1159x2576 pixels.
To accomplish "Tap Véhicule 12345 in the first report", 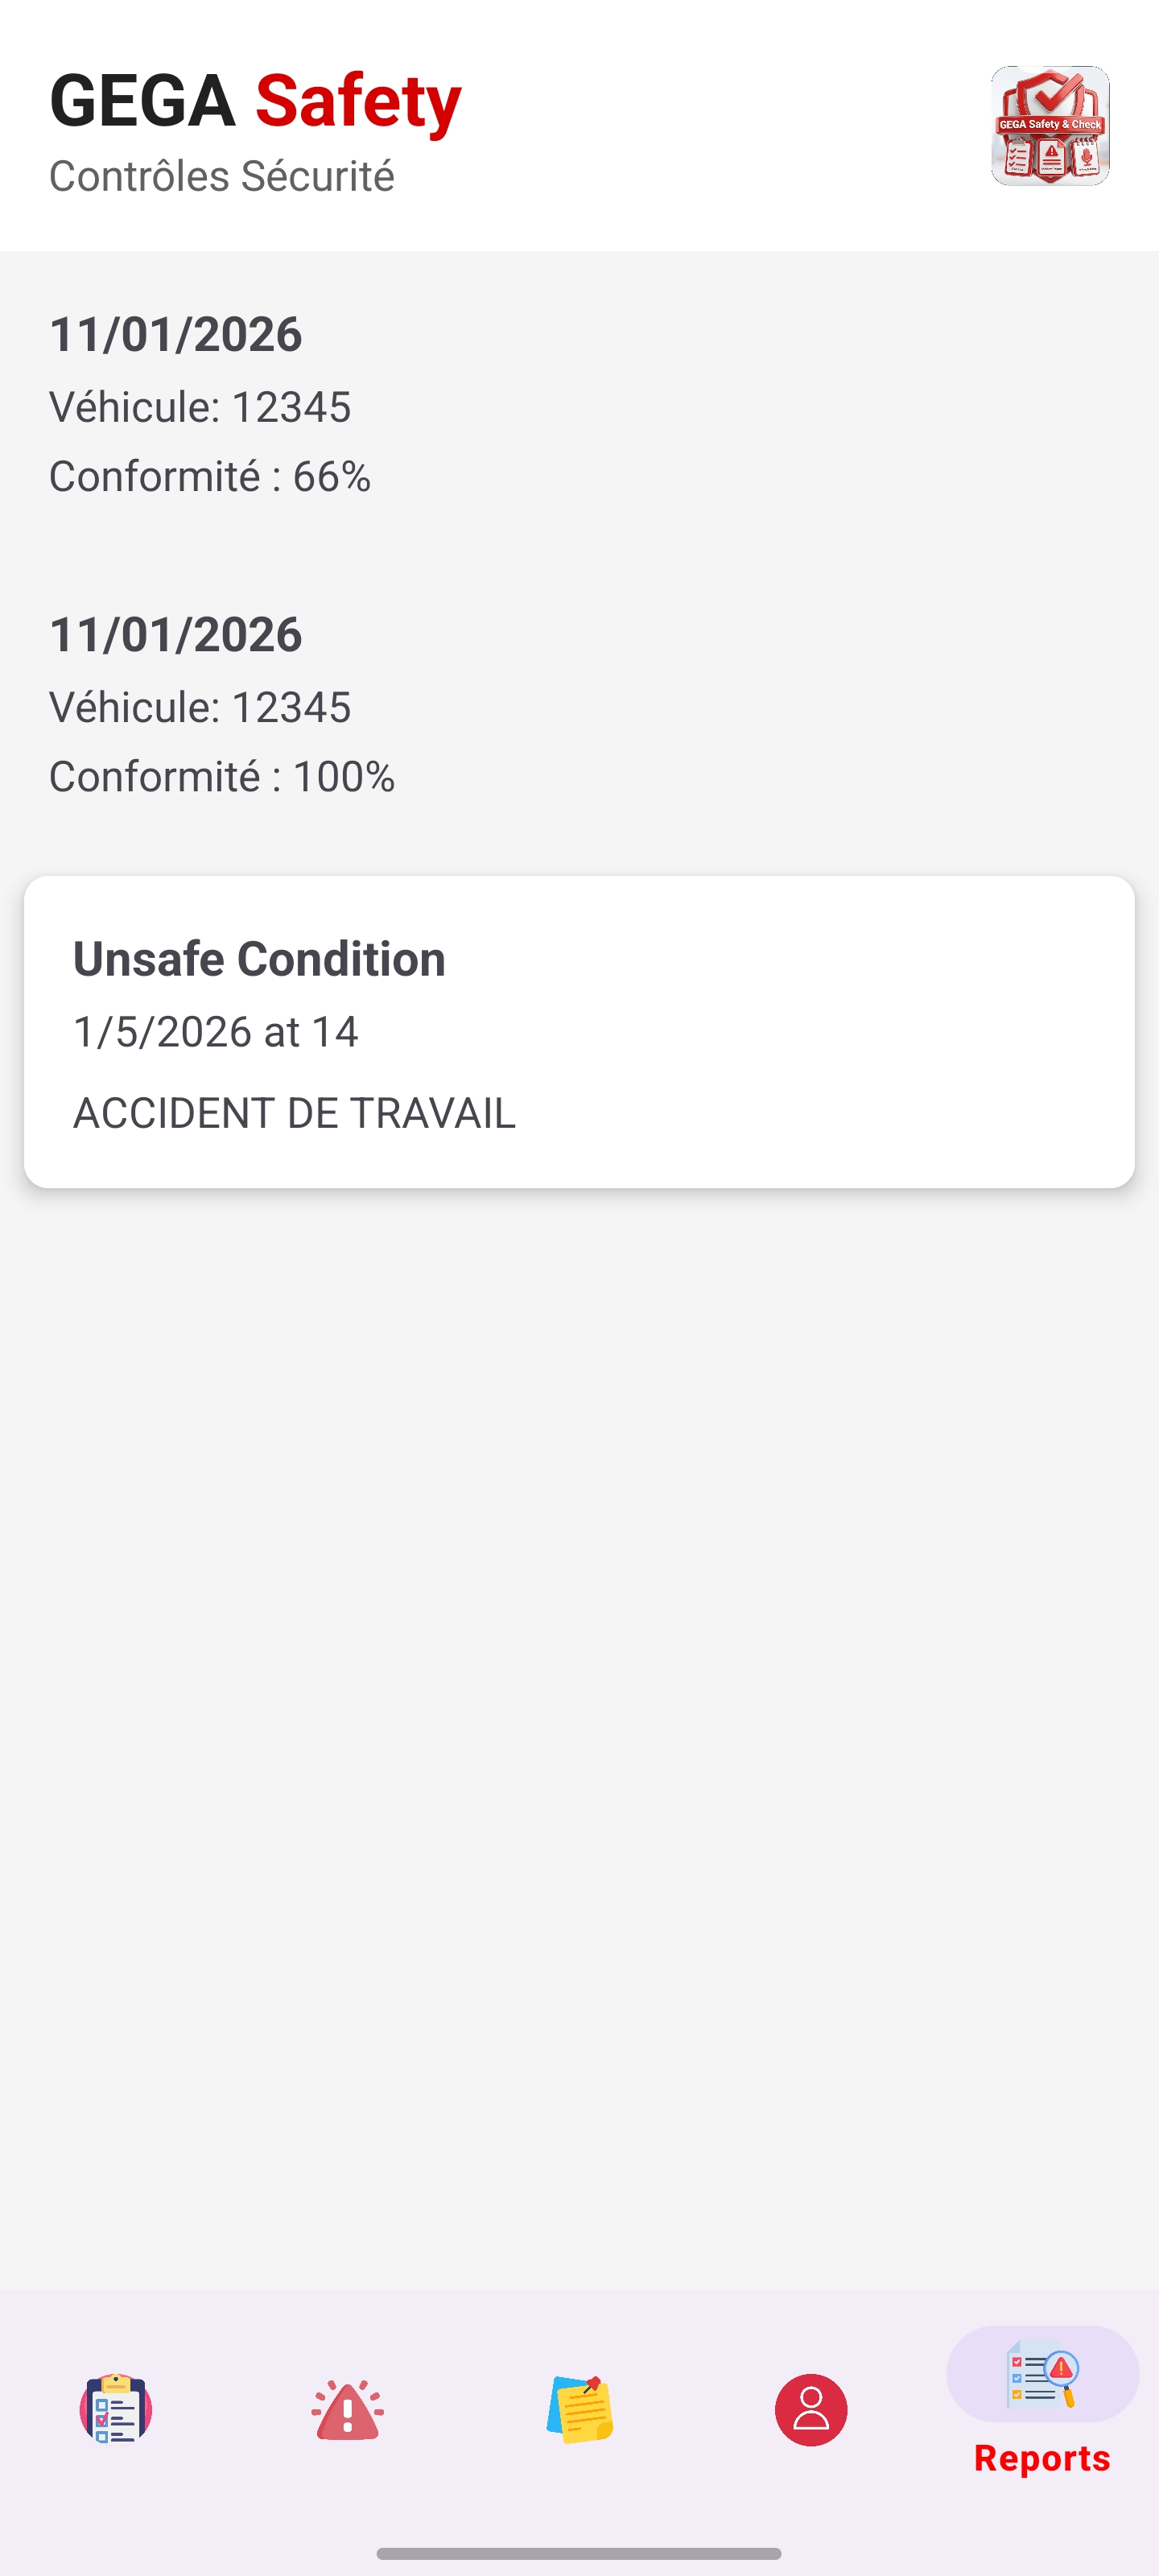I will point(200,407).
